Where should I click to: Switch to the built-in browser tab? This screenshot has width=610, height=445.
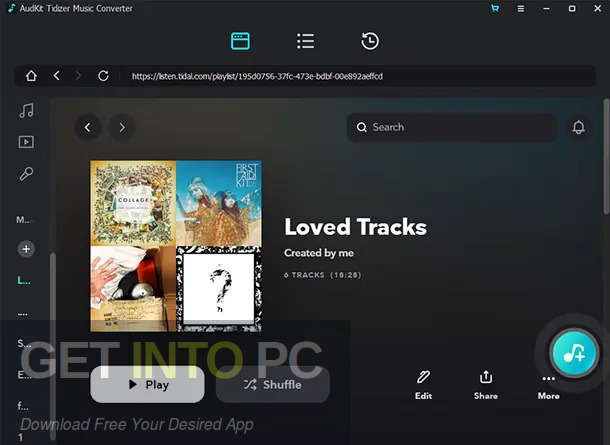point(240,41)
